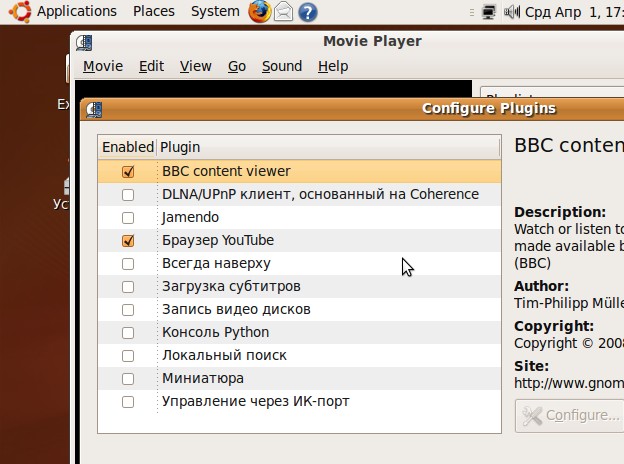The width and height of the screenshot is (624, 464).
Task: Select the Запись видео дисков plugin name
Action: tap(236, 310)
